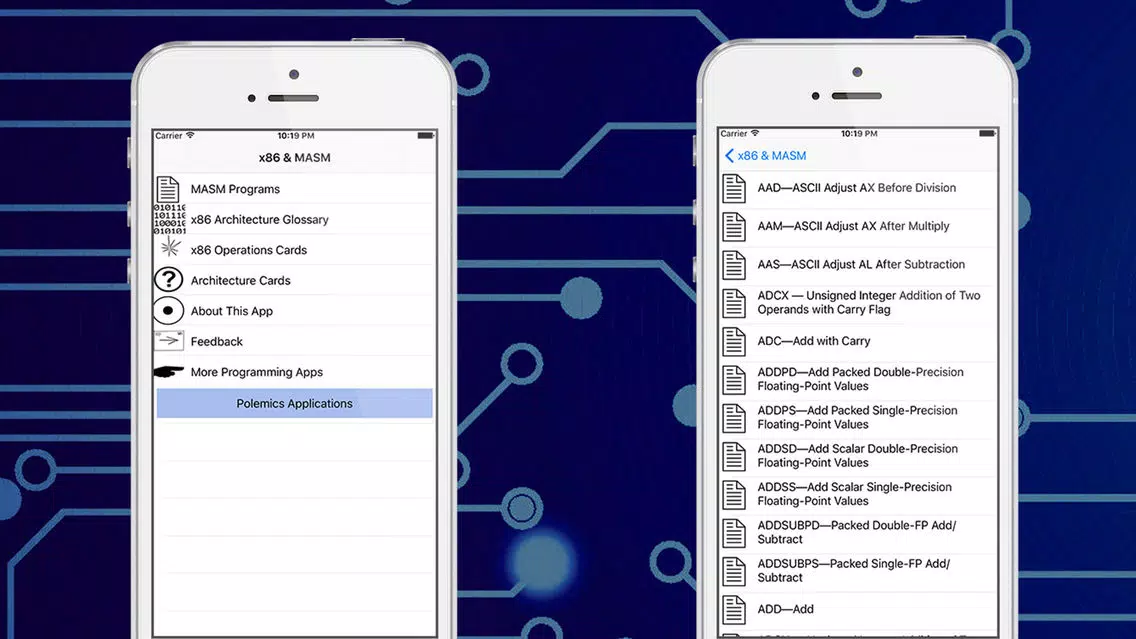Tap the document icon beside ADD—Add entry
Image resolution: width=1136 pixels, height=639 pixels.
(x=734, y=610)
